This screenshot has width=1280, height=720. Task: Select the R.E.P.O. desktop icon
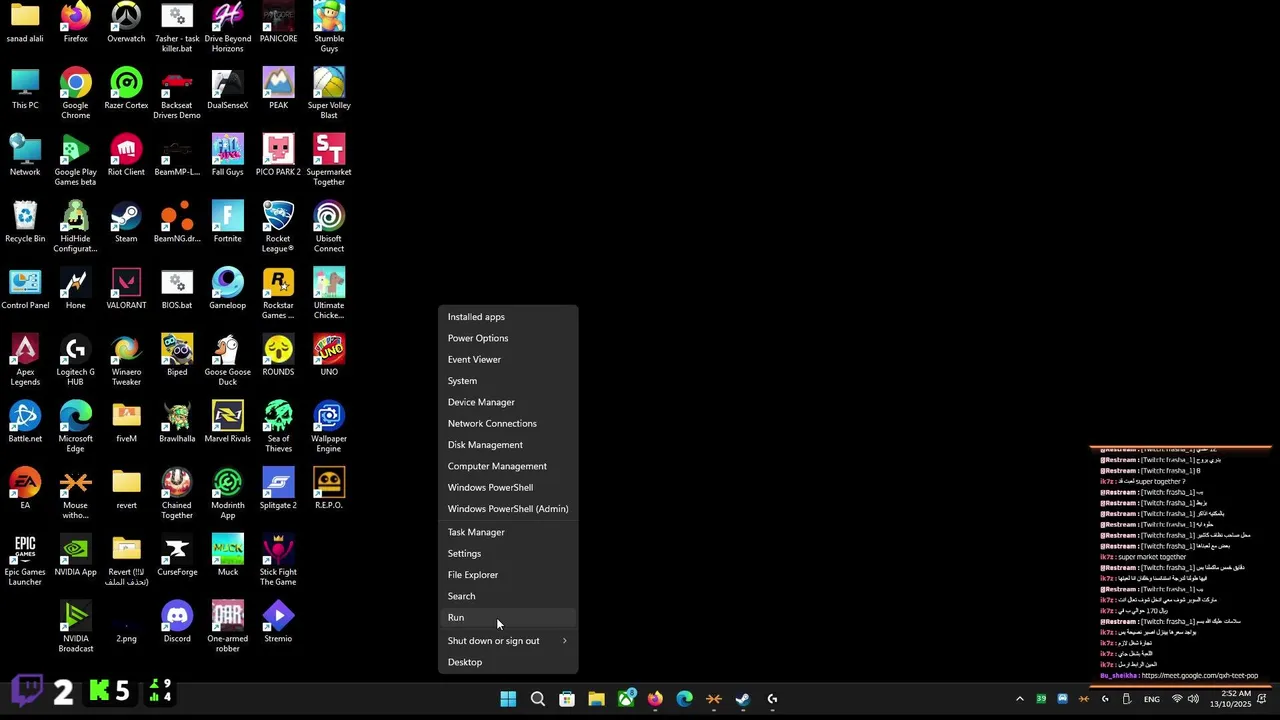329,489
